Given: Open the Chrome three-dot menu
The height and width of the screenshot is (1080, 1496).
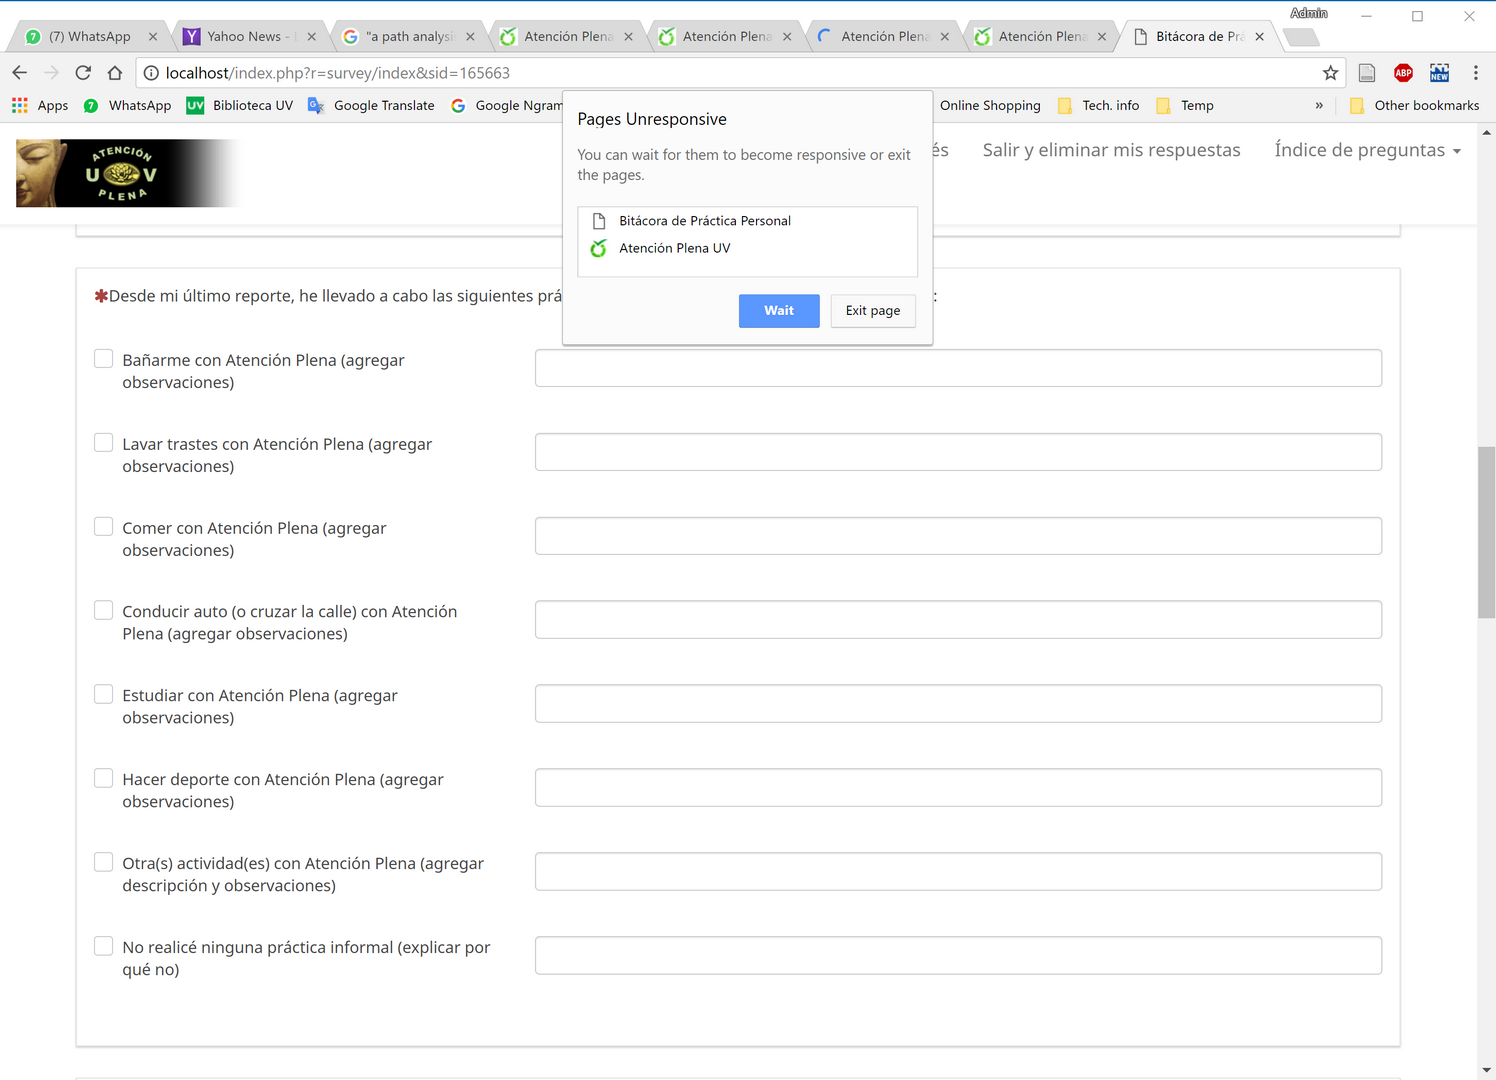Looking at the screenshot, I should pyautogui.click(x=1475, y=73).
